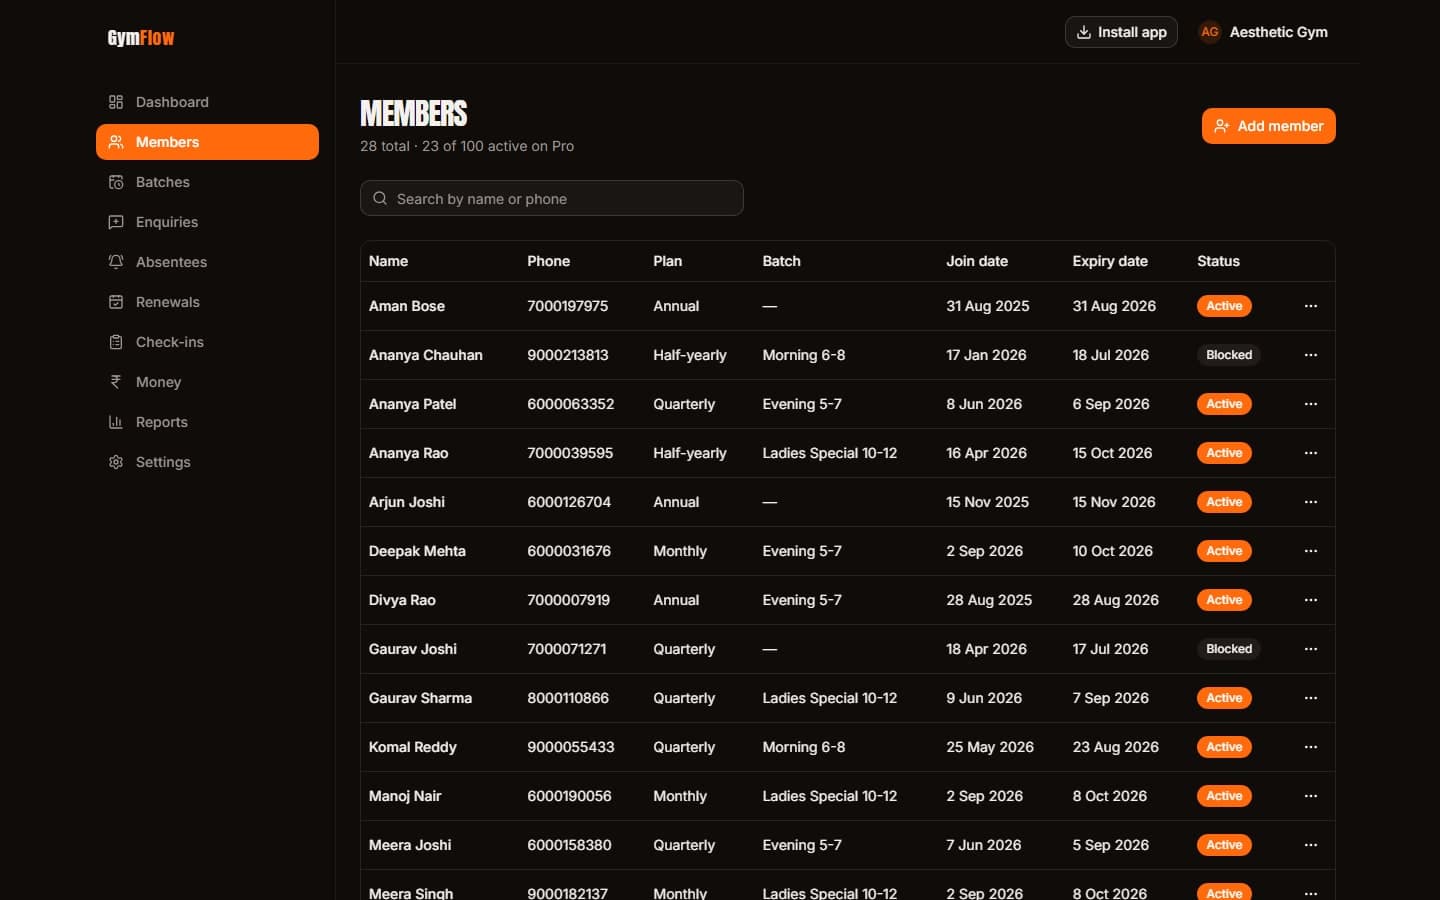The width and height of the screenshot is (1440, 900).
Task: Open row menu for Deepak Mehta
Action: [1311, 551]
